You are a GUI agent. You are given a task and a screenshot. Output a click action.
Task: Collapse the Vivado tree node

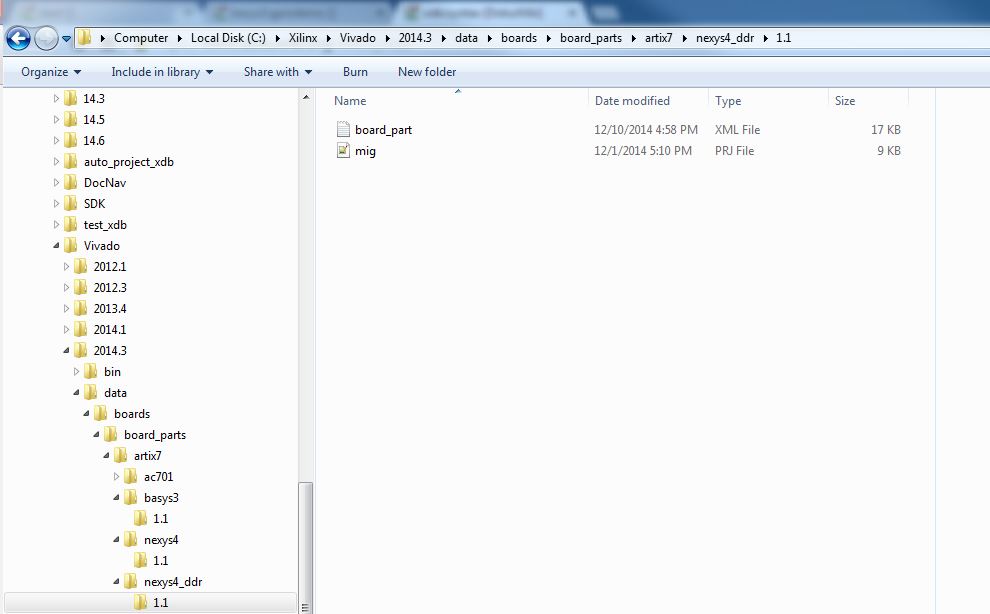tap(56, 245)
